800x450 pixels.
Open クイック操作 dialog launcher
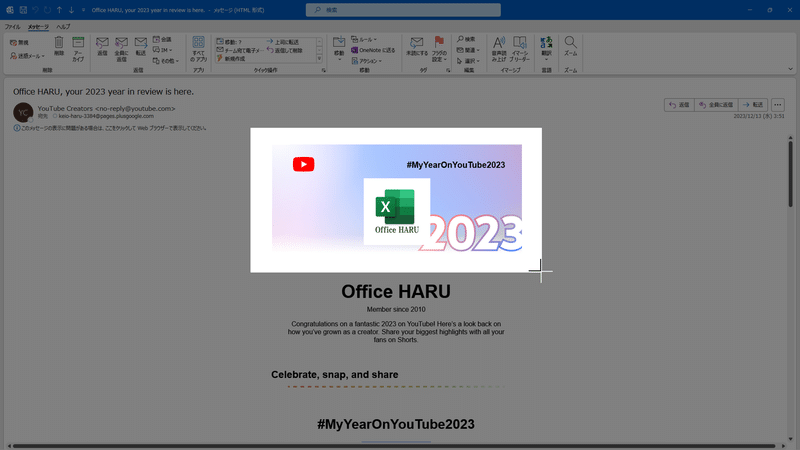pyautogui.click(x=323, y=70)
